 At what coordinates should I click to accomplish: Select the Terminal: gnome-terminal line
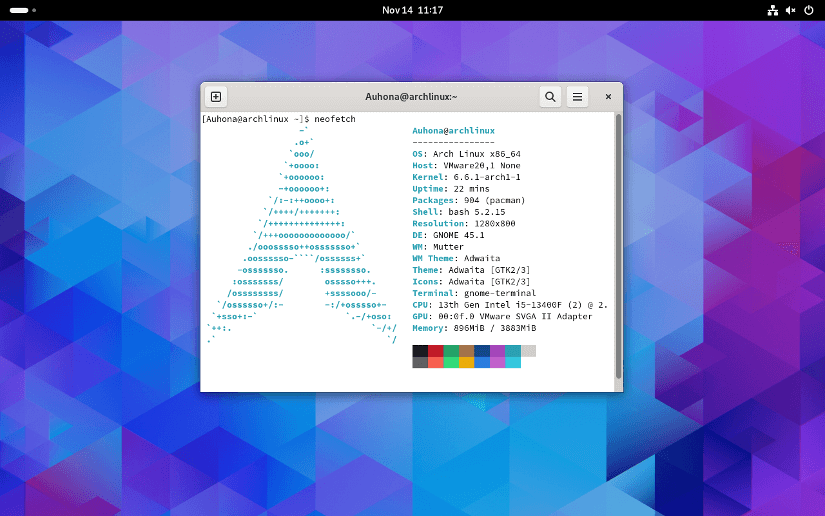(474, 293)
